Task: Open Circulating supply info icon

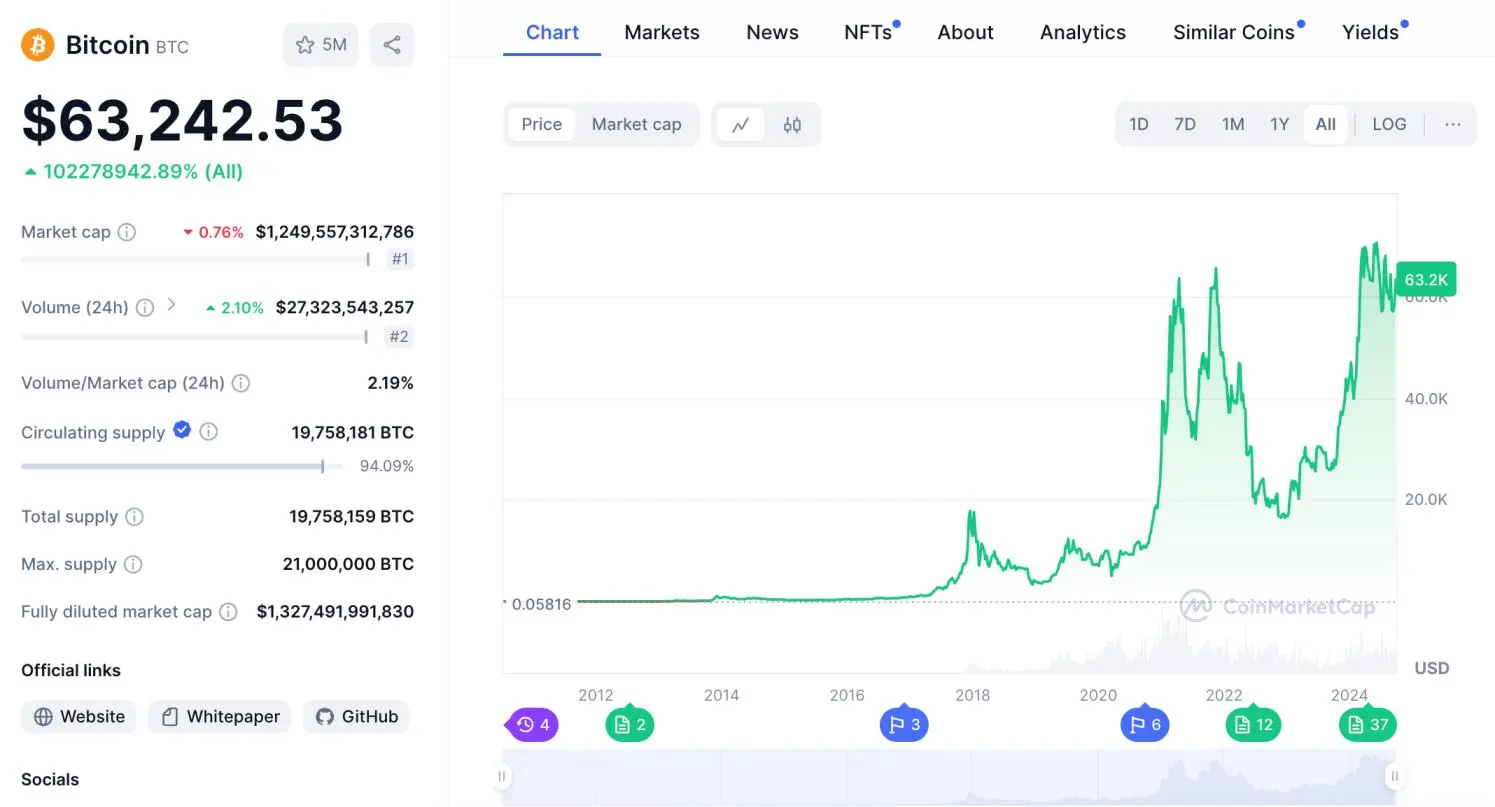Action: tap(208, 432)
